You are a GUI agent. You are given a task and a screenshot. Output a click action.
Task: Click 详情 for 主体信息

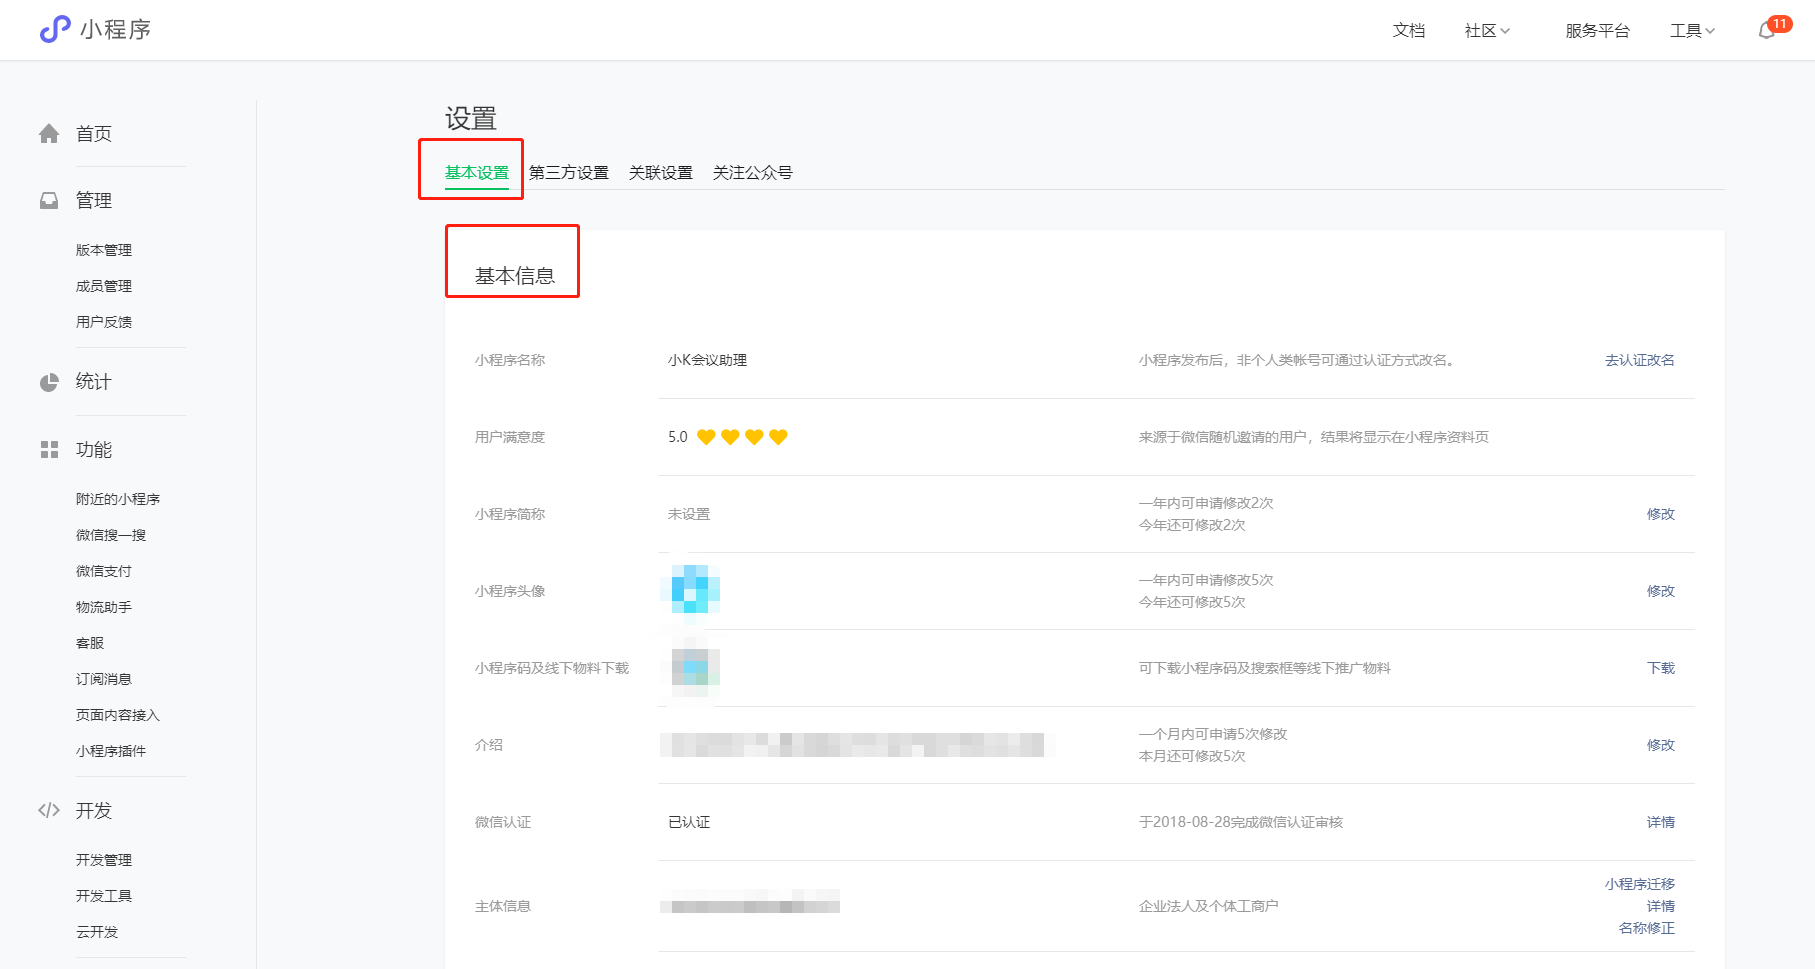point(1661,906)
